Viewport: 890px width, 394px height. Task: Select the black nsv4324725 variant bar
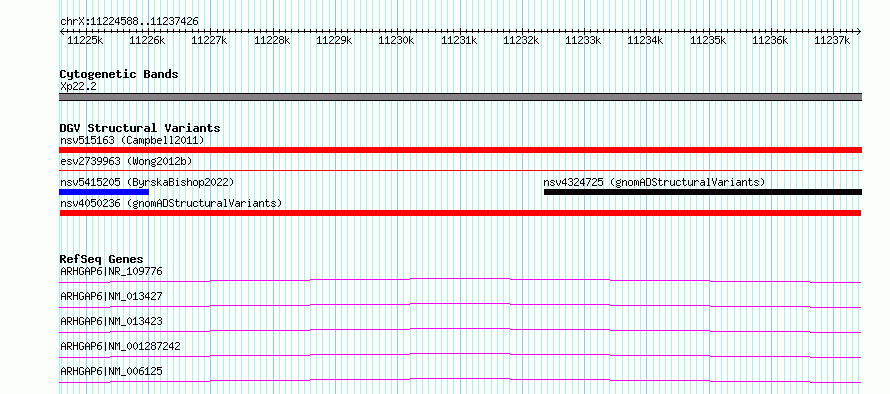703,192
